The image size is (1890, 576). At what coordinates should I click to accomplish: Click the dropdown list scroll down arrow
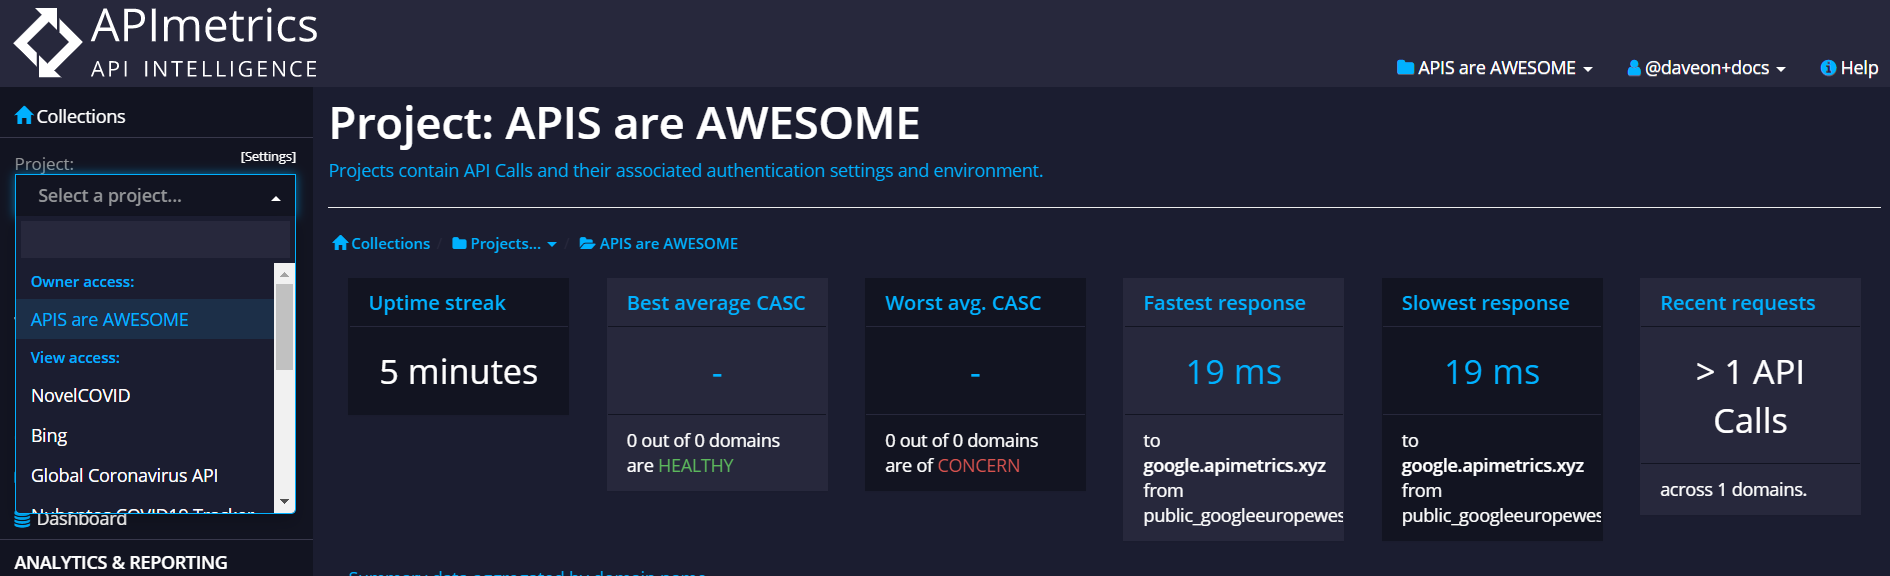click(285, 501)
